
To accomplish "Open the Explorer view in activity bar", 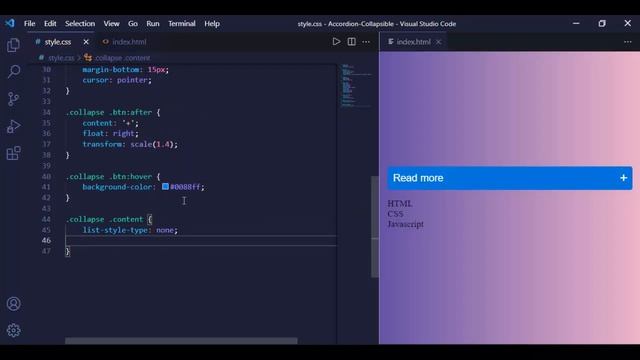I will click(x=13, y=45).
